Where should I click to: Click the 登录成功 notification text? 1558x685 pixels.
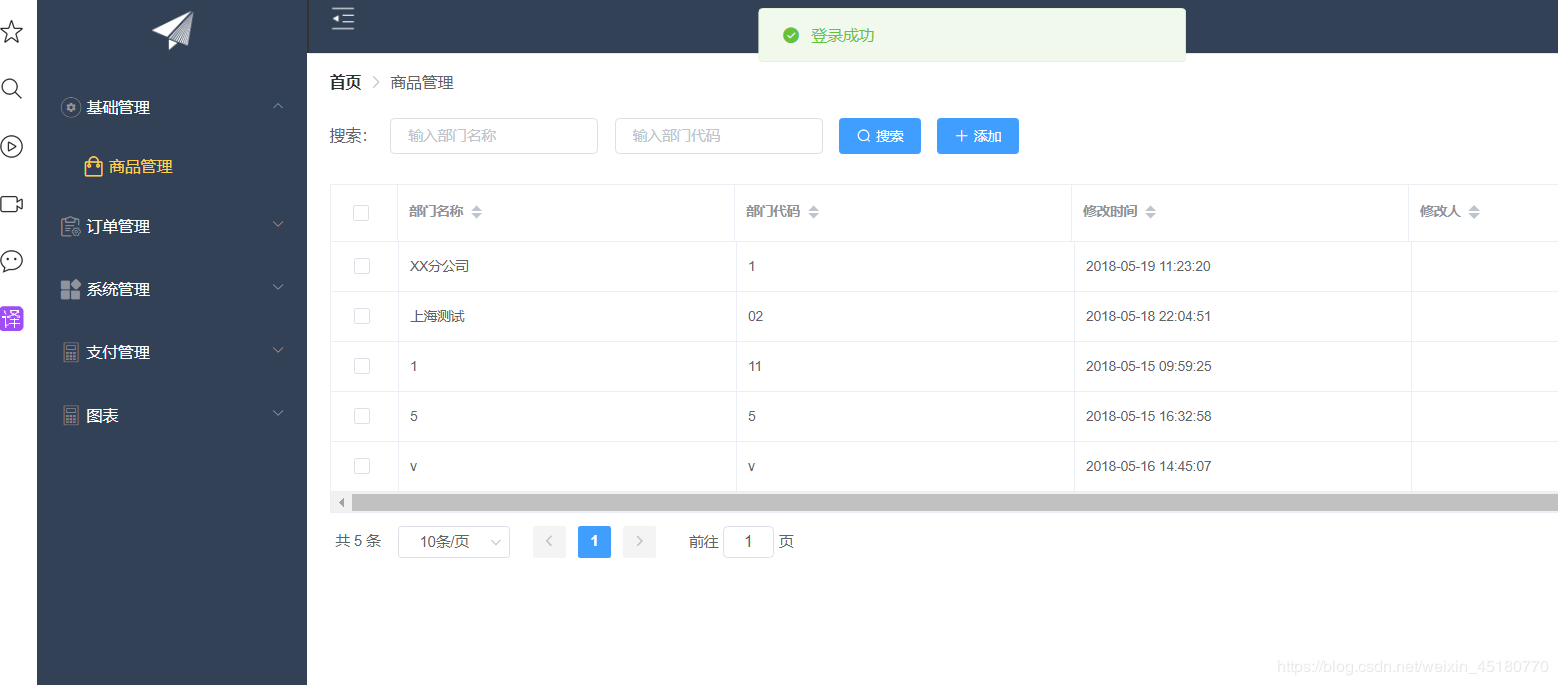(x=843, y=35)
